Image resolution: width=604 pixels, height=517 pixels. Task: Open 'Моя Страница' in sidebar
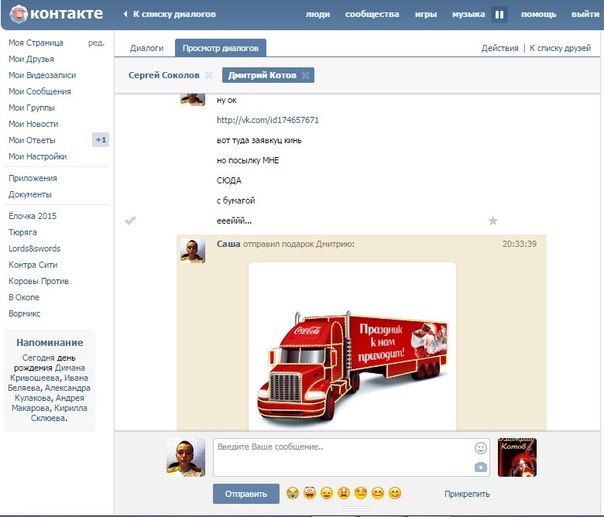[36, 43]
